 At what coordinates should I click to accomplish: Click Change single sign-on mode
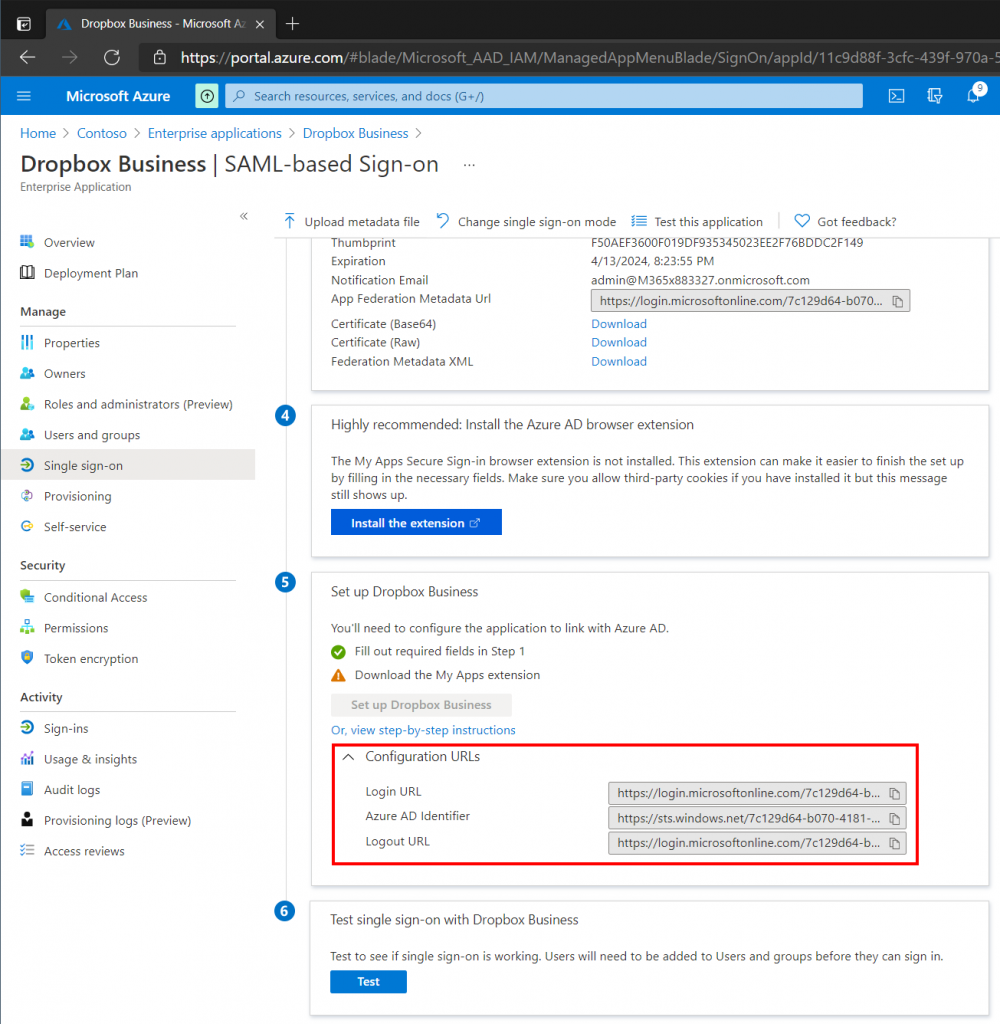(526, 221)
